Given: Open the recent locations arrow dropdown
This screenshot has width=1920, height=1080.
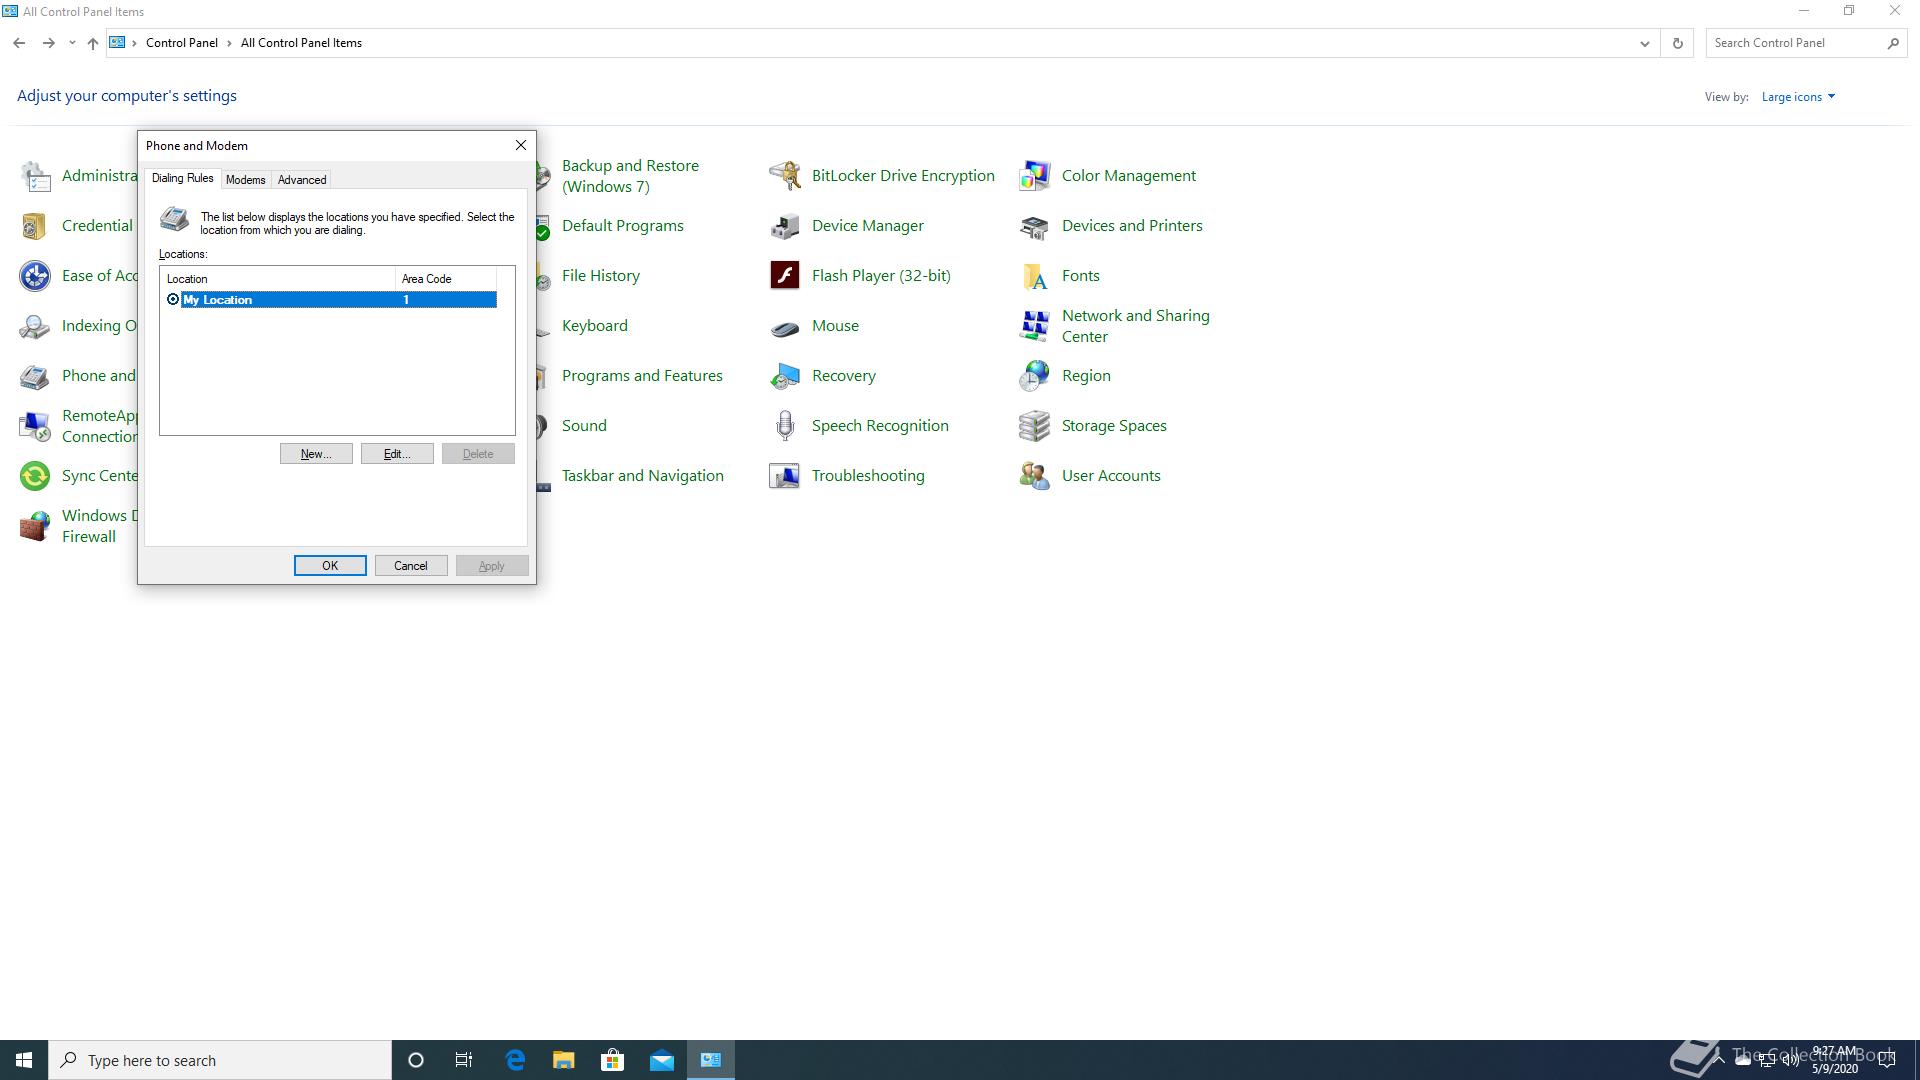Looking at the screenshot, I should coord(72,43).
